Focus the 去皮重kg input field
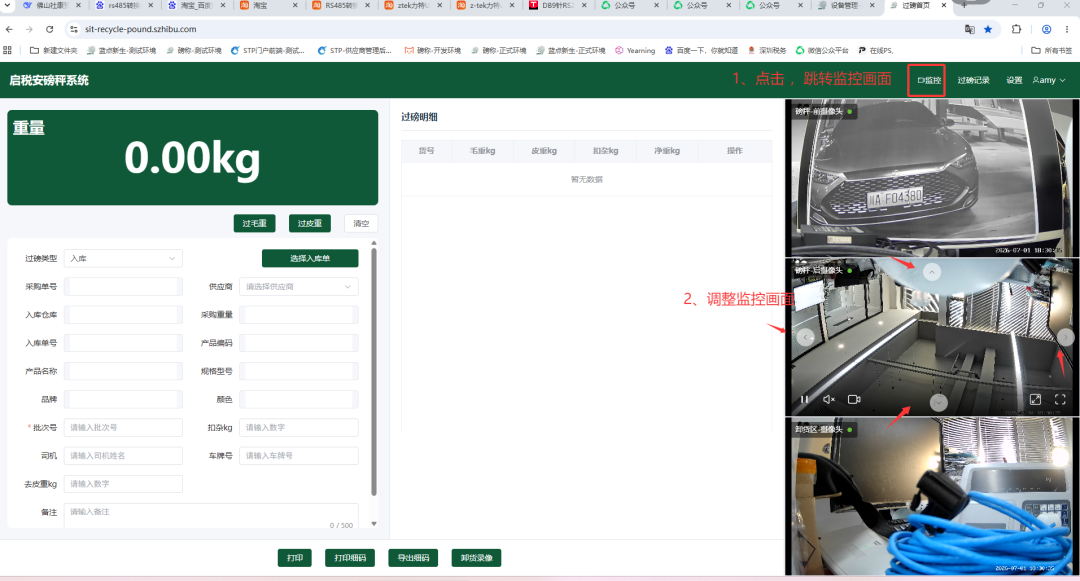This screenshot has width=1080, height=581. click(x=123, y=484)
